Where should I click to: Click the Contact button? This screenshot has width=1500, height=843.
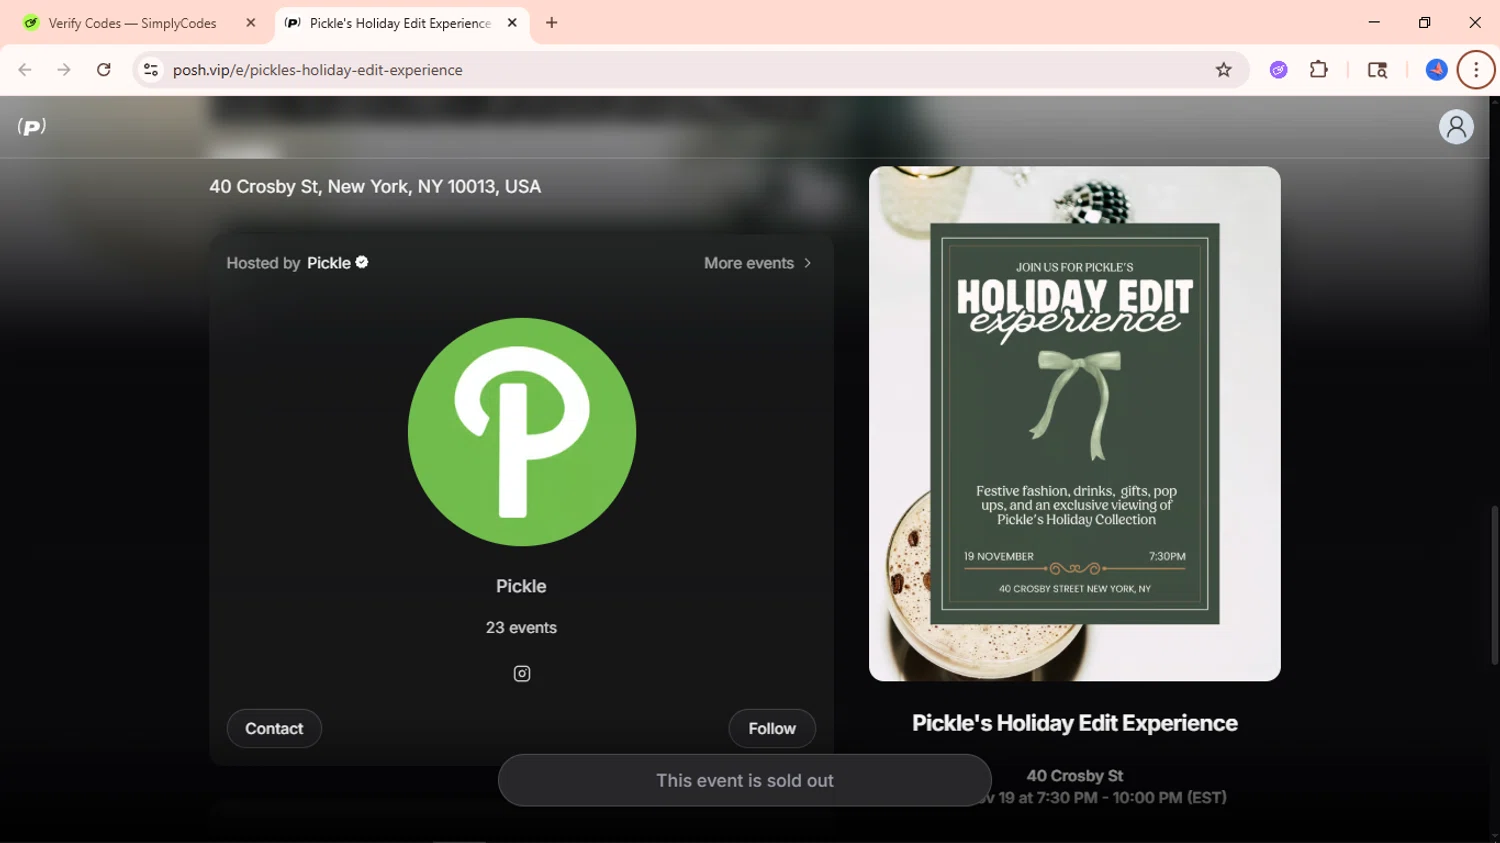pyautogui.click(x=274, y=729)
